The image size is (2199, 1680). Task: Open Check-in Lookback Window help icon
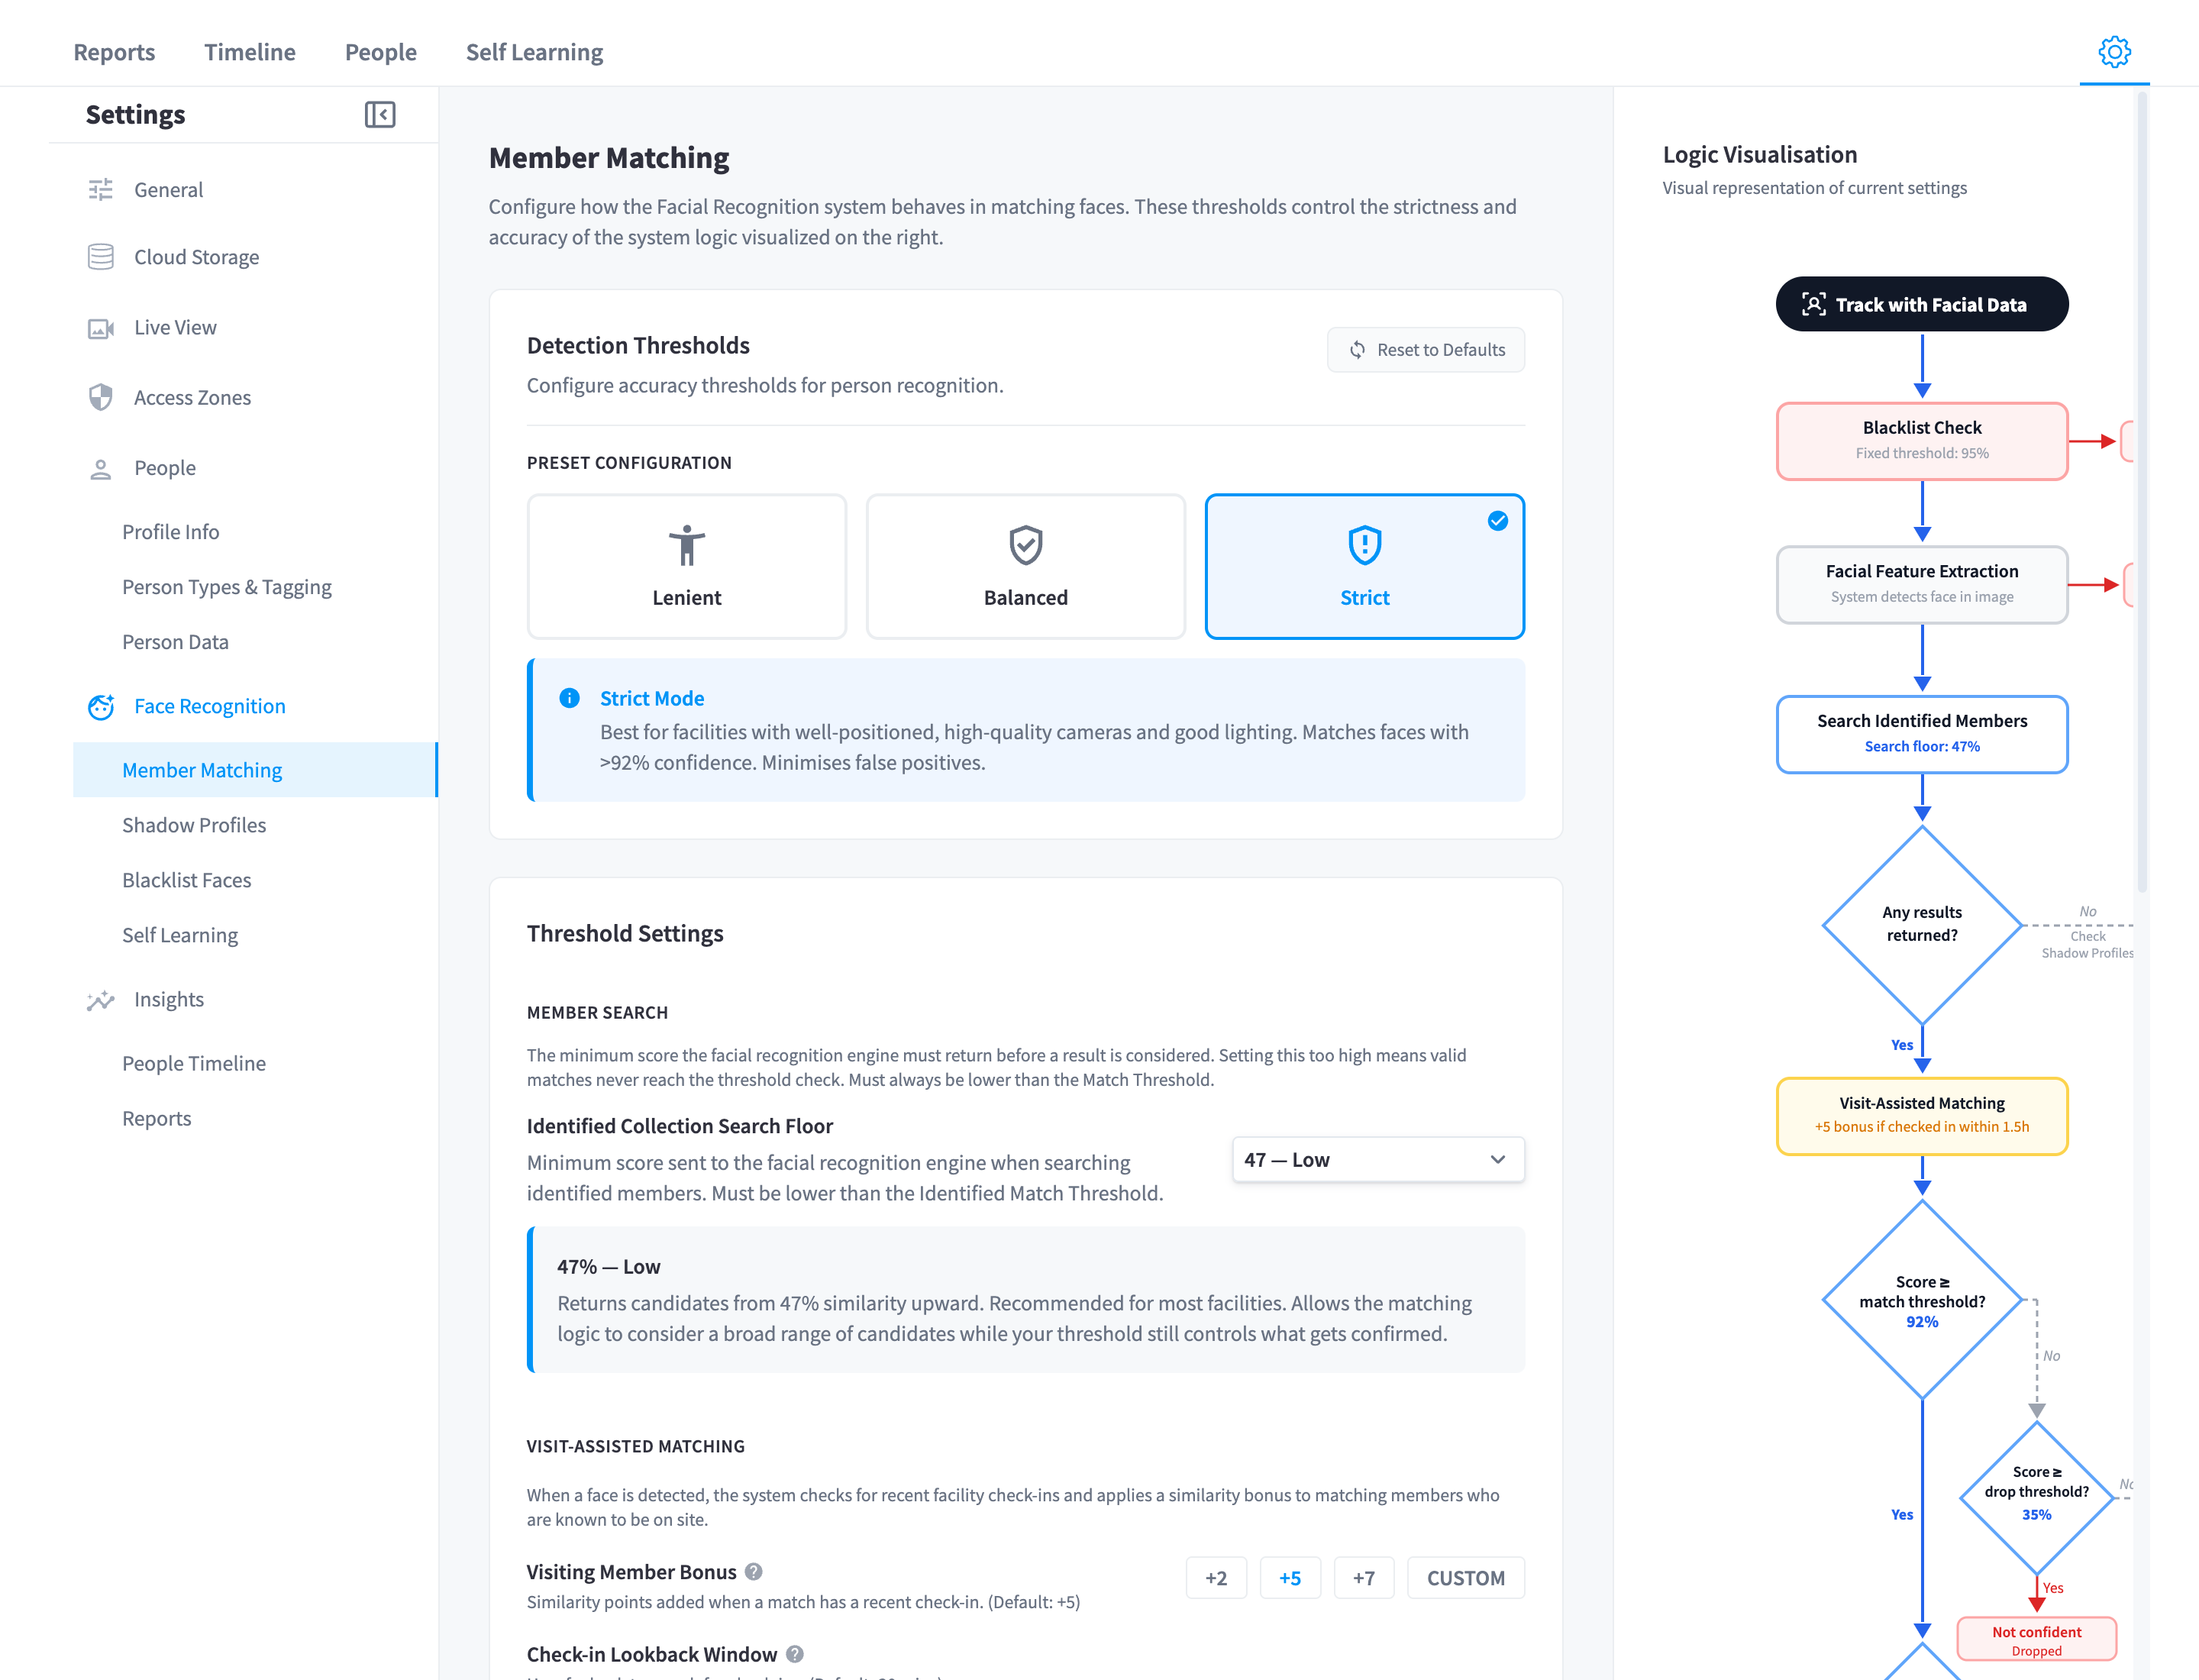click(x=795, y=1654)
